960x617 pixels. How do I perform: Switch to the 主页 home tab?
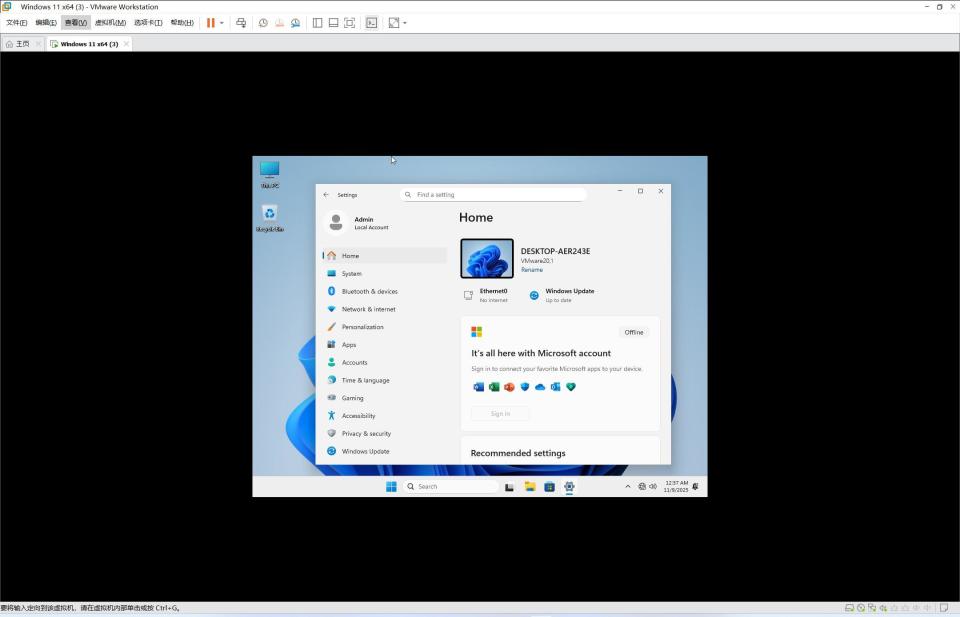pyautogui.click(x=18, y=44)
